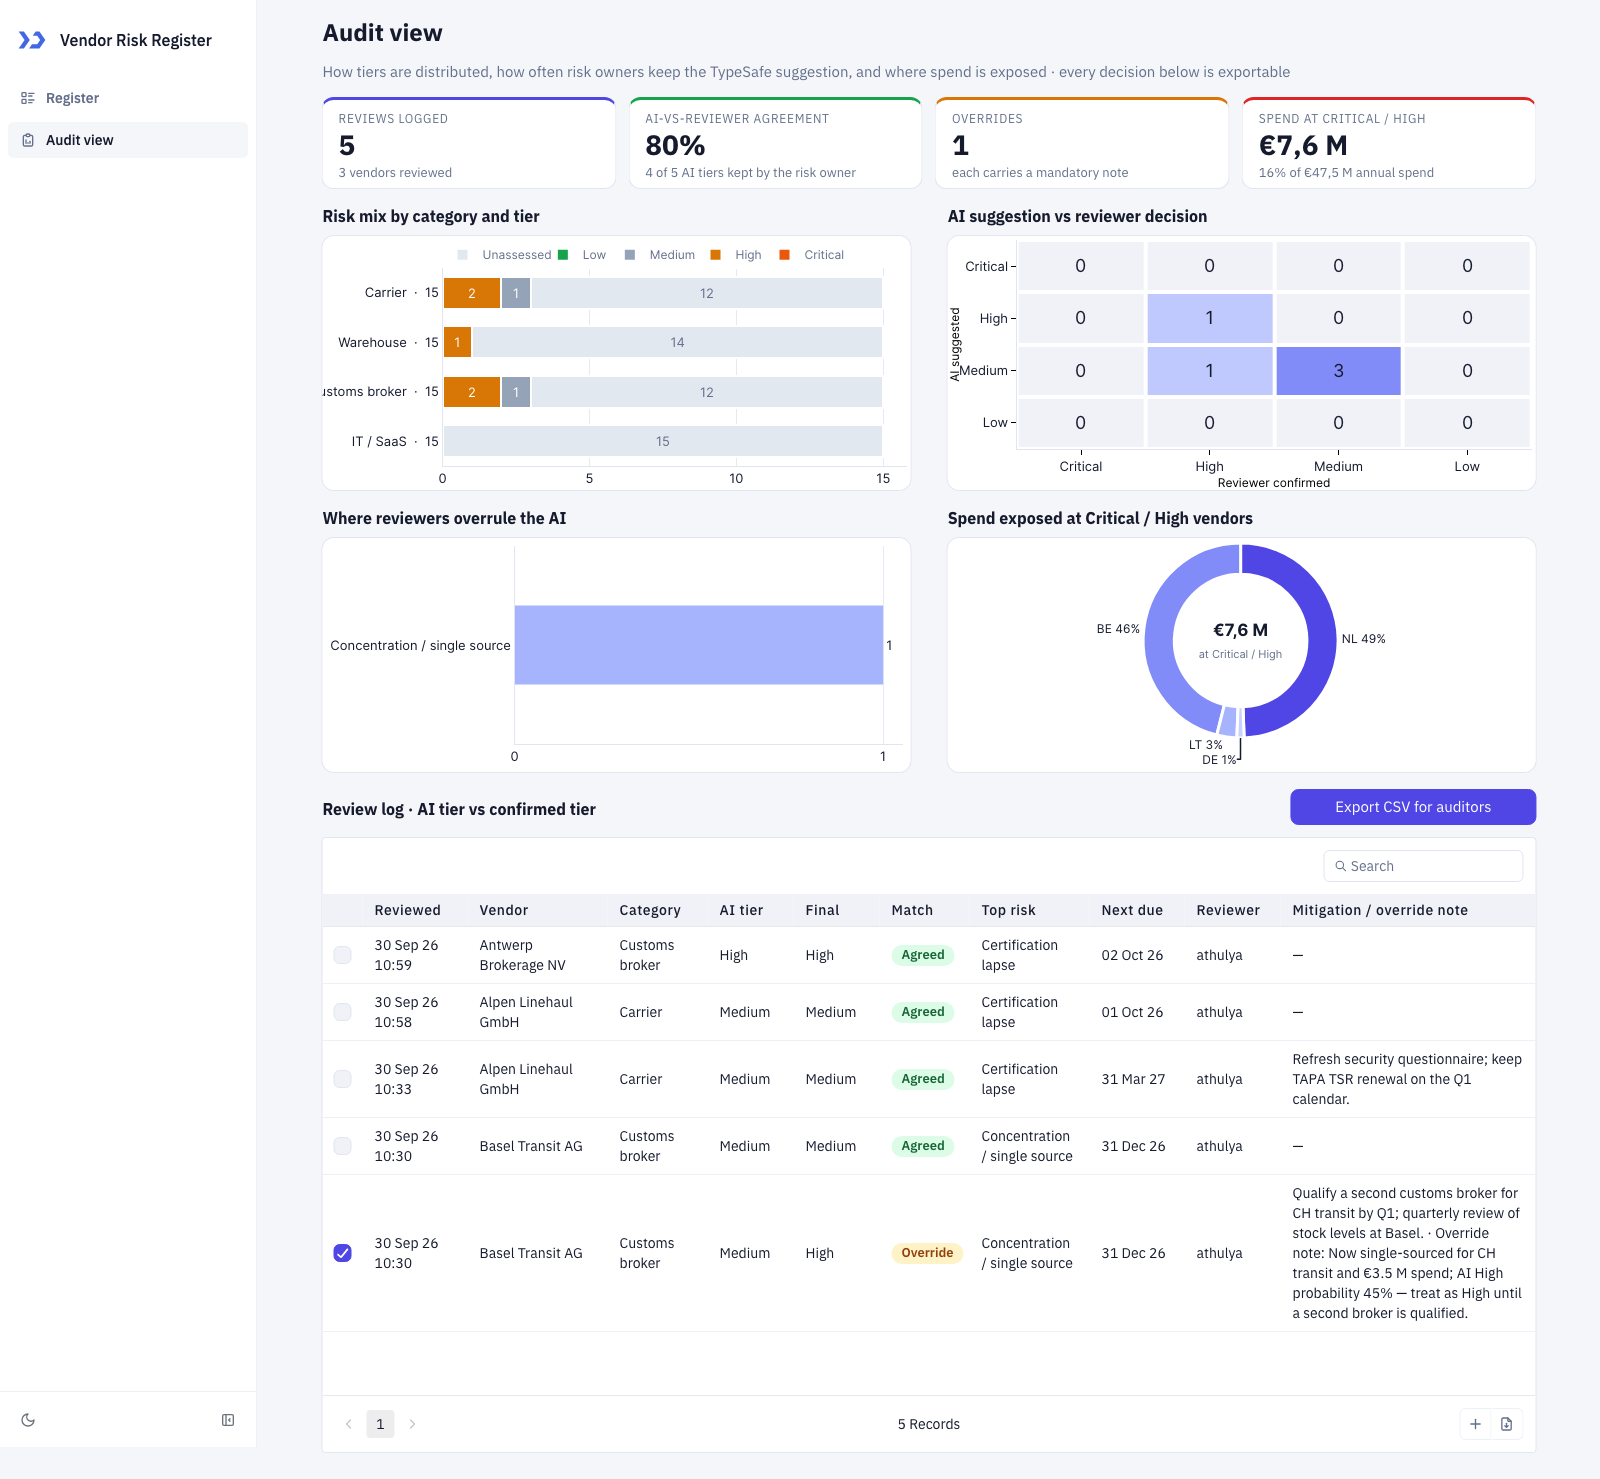Tick checkbox for Alpen Linehaul 10:58 row

(342, 1012)
